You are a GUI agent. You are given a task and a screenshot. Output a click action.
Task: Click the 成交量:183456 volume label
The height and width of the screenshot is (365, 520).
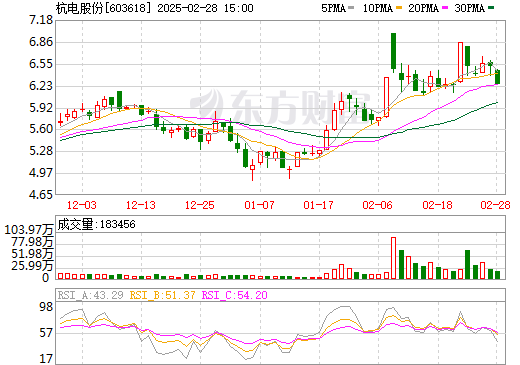click(97, 224)
